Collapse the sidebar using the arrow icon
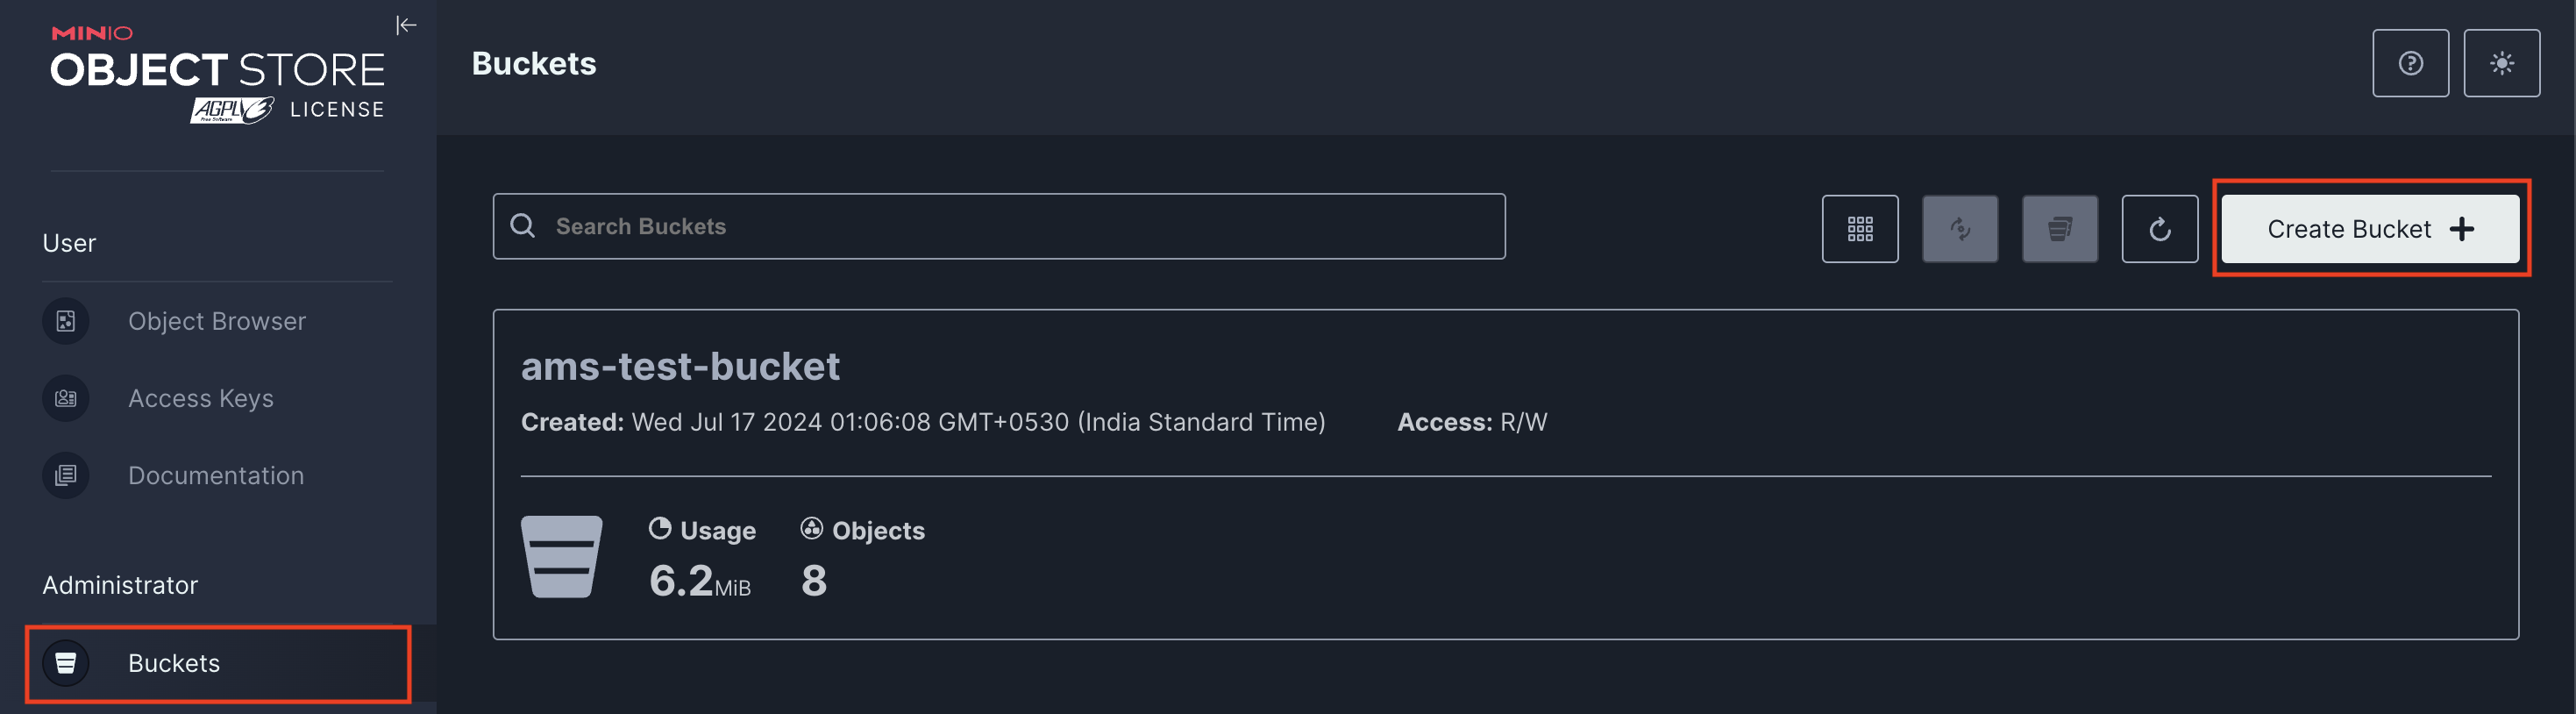The width and height of the screenshot is (2576, 714). point(406,25)
